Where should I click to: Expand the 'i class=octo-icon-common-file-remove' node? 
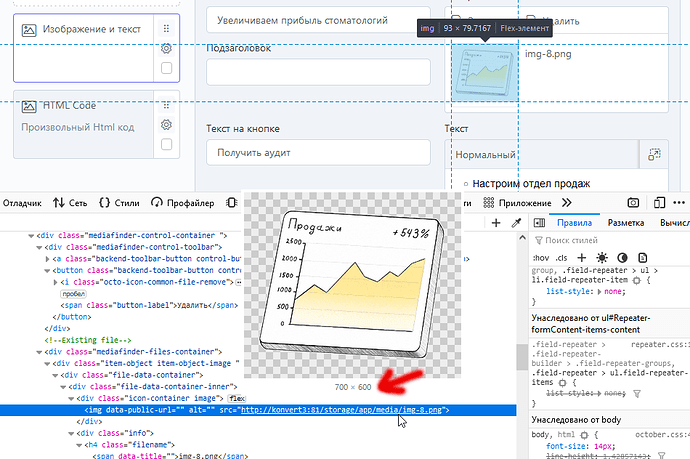tap(55, 282)
